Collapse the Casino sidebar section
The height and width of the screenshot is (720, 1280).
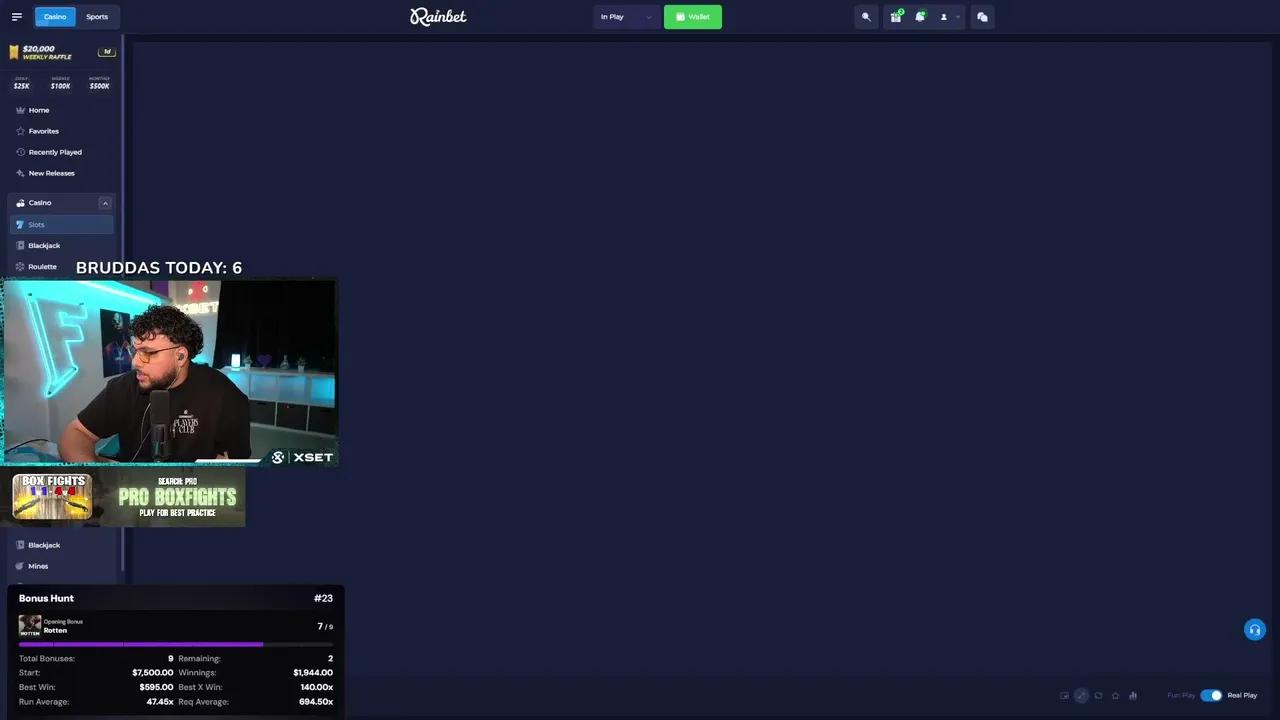[x=105, y=203]
